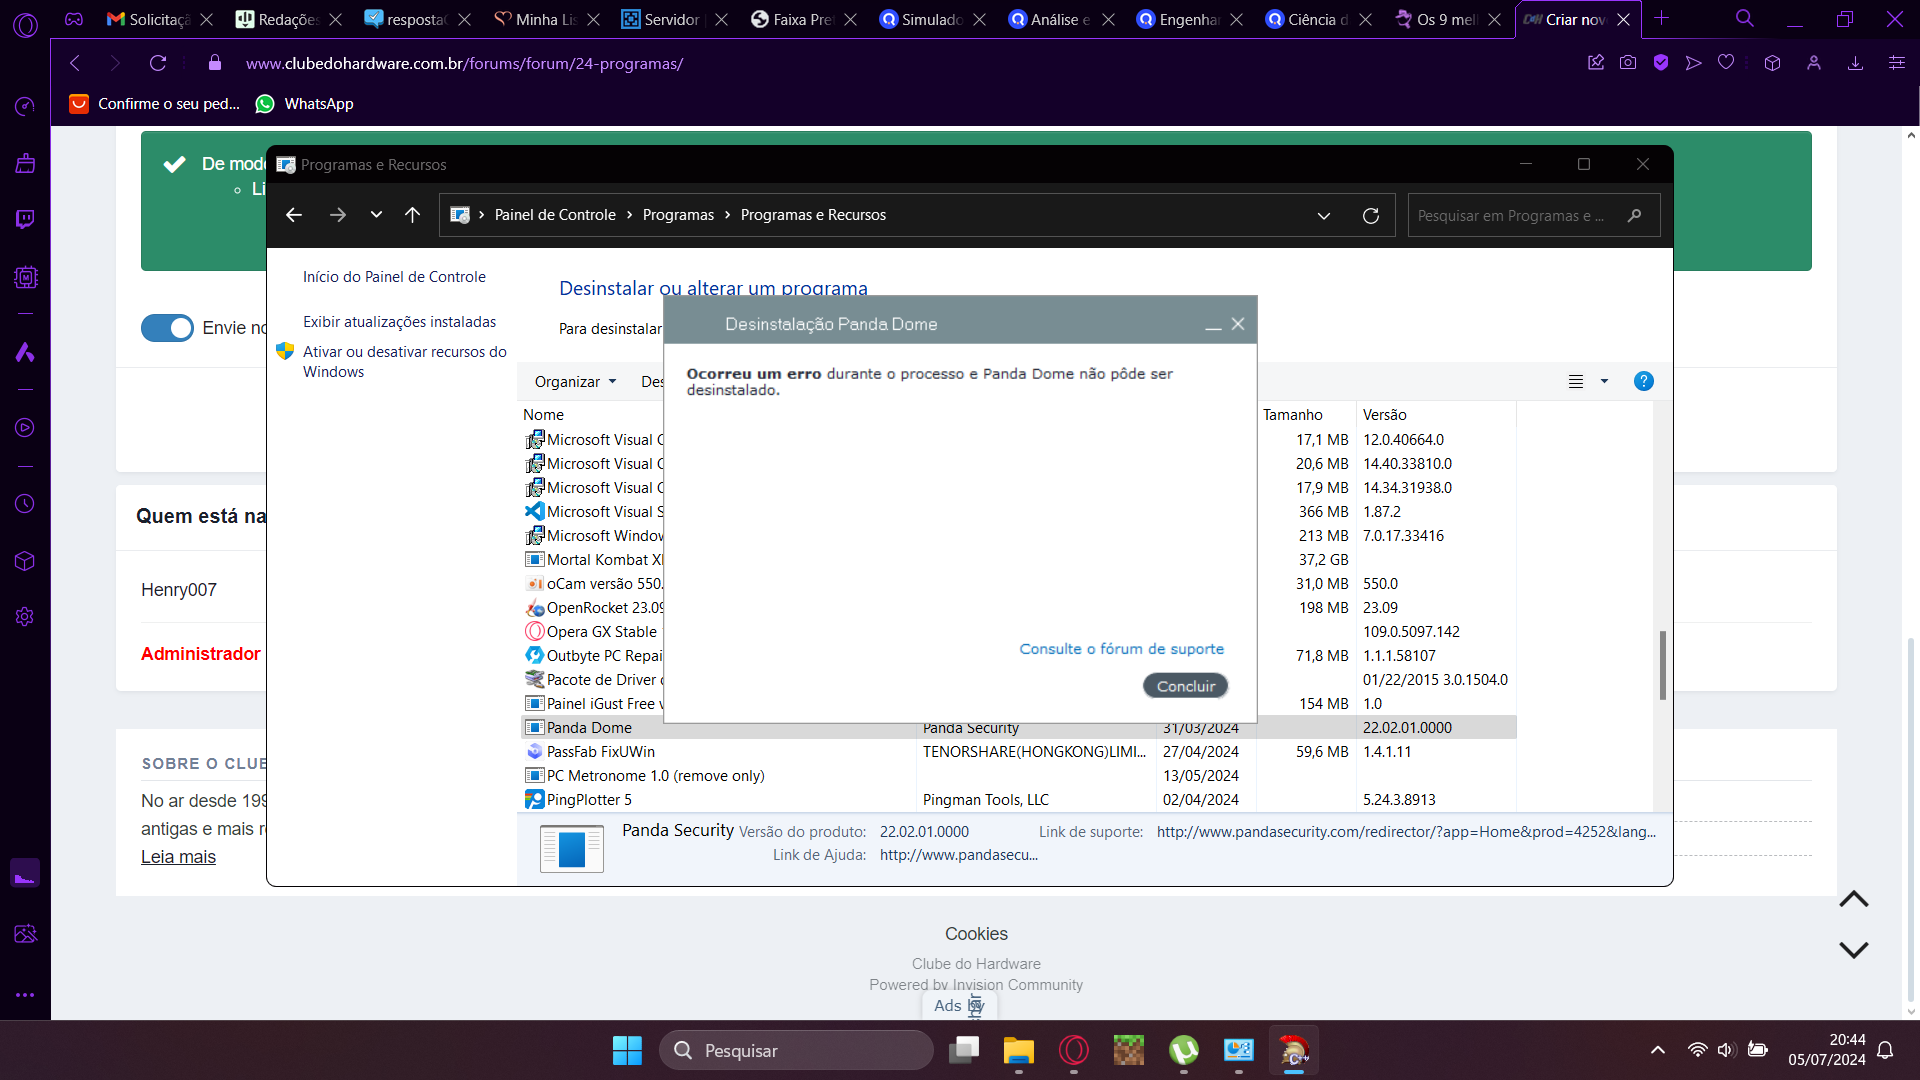Click the scroll-to-top up arrow on page

click(x=1854, y=899)
